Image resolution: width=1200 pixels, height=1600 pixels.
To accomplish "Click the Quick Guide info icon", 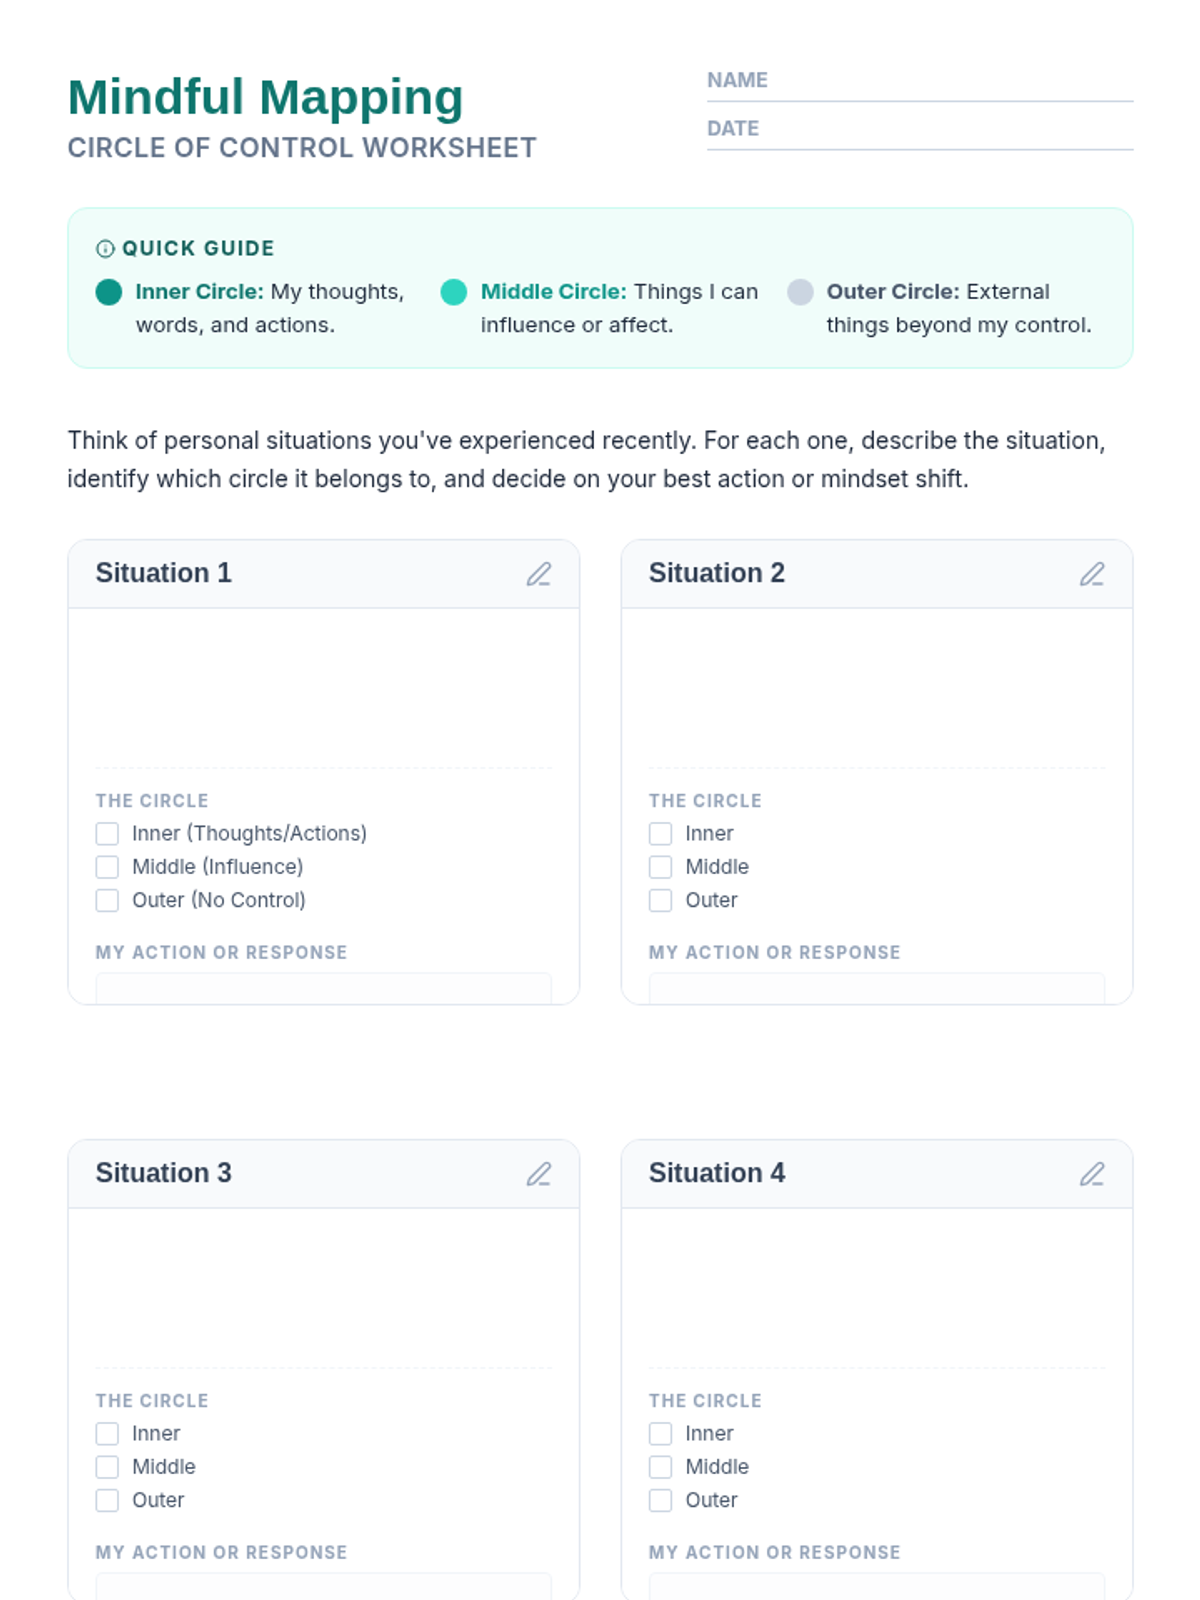I will coord(105,249).
